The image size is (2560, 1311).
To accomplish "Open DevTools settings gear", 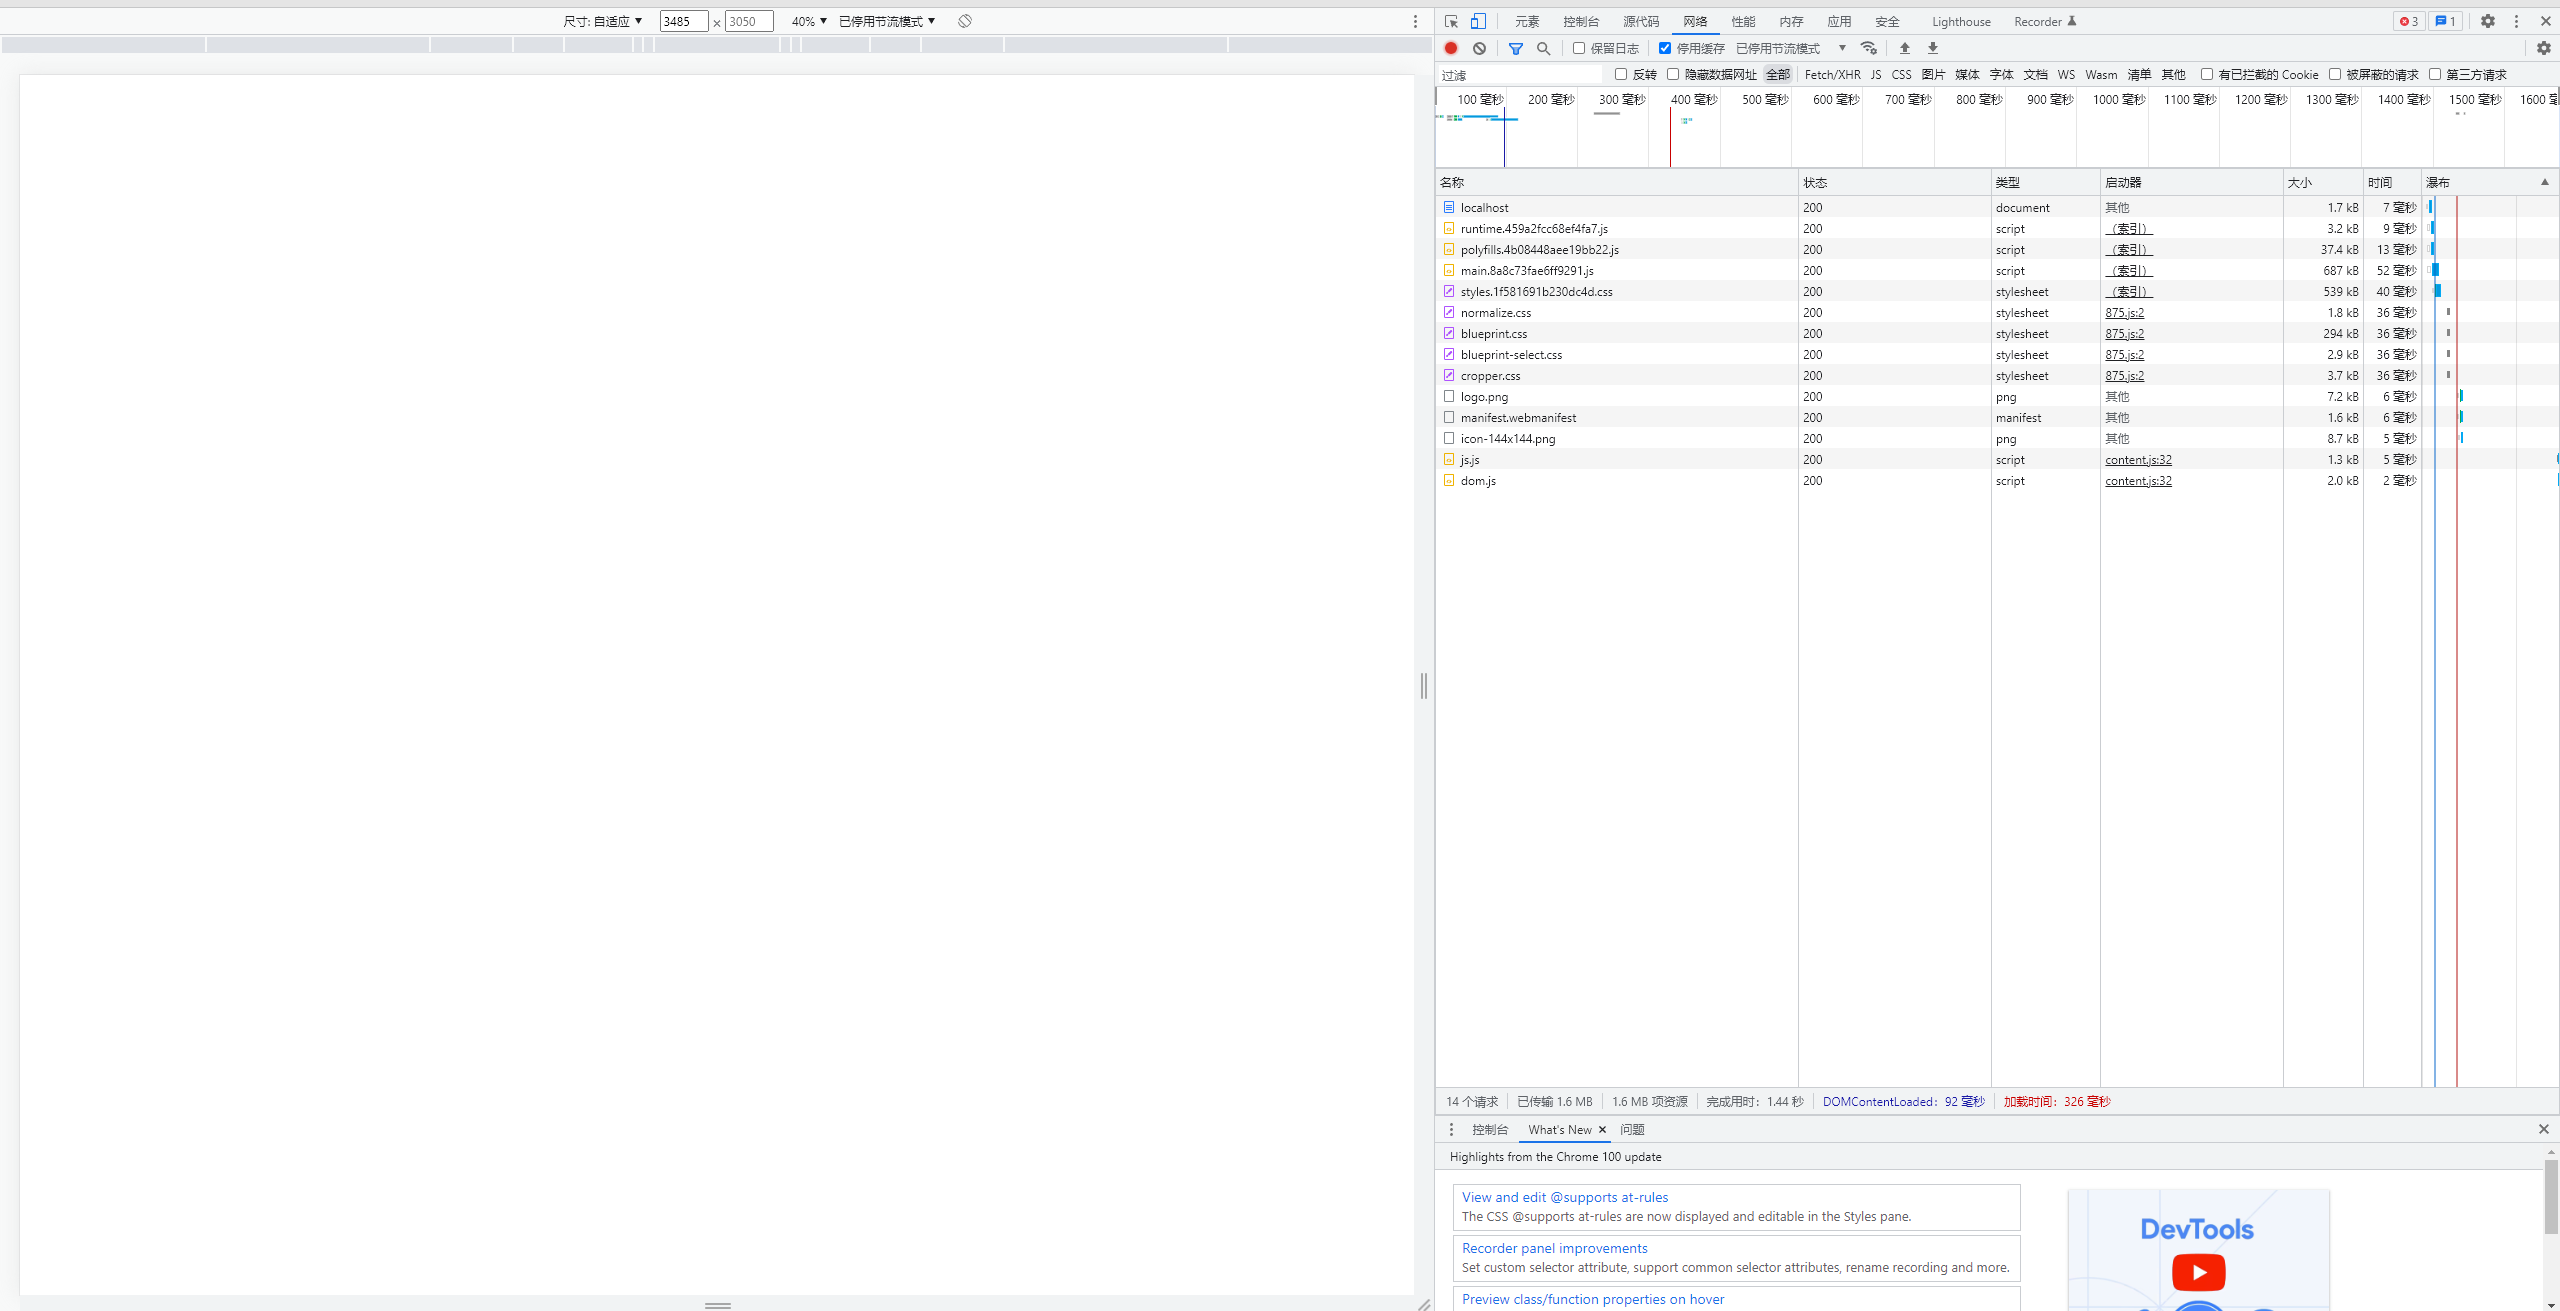I will click(2487, 21).
